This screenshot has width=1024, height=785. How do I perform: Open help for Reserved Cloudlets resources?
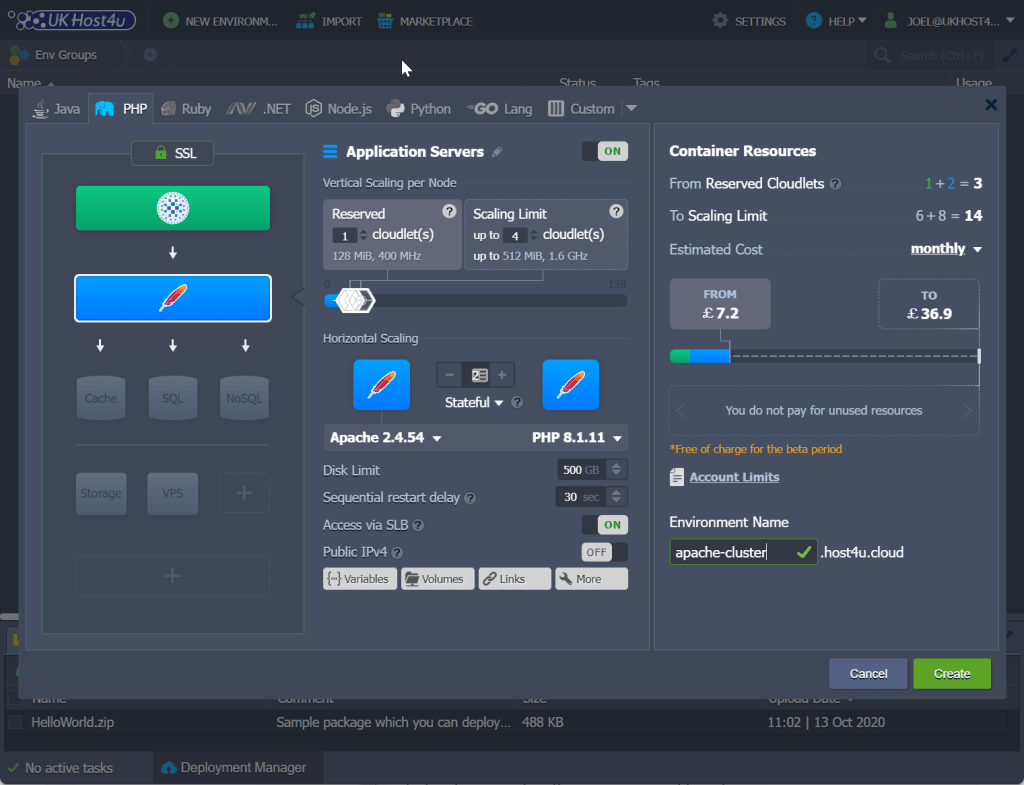point(835,184)
